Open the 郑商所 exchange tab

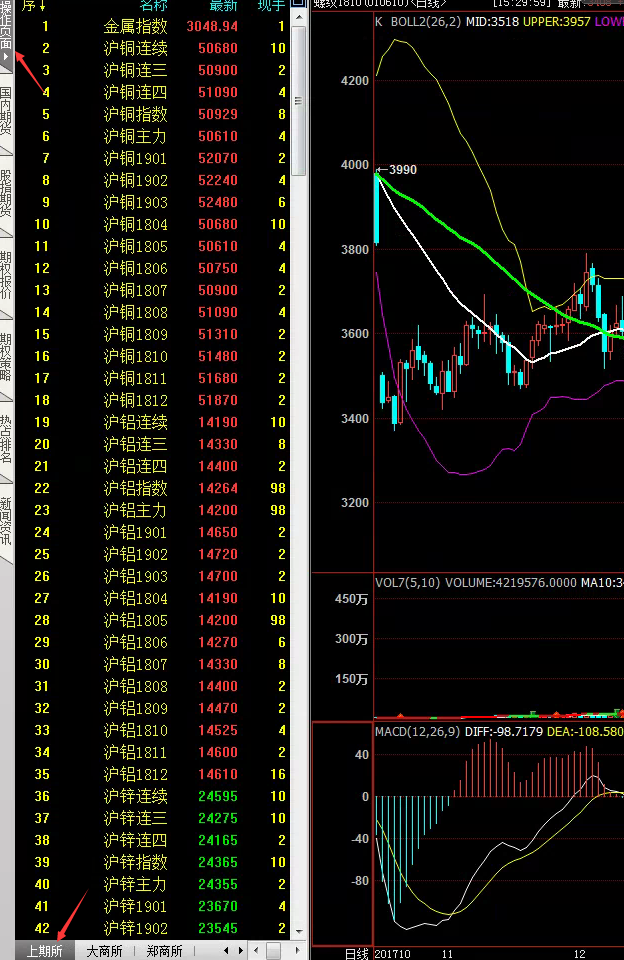pos(164,951)
